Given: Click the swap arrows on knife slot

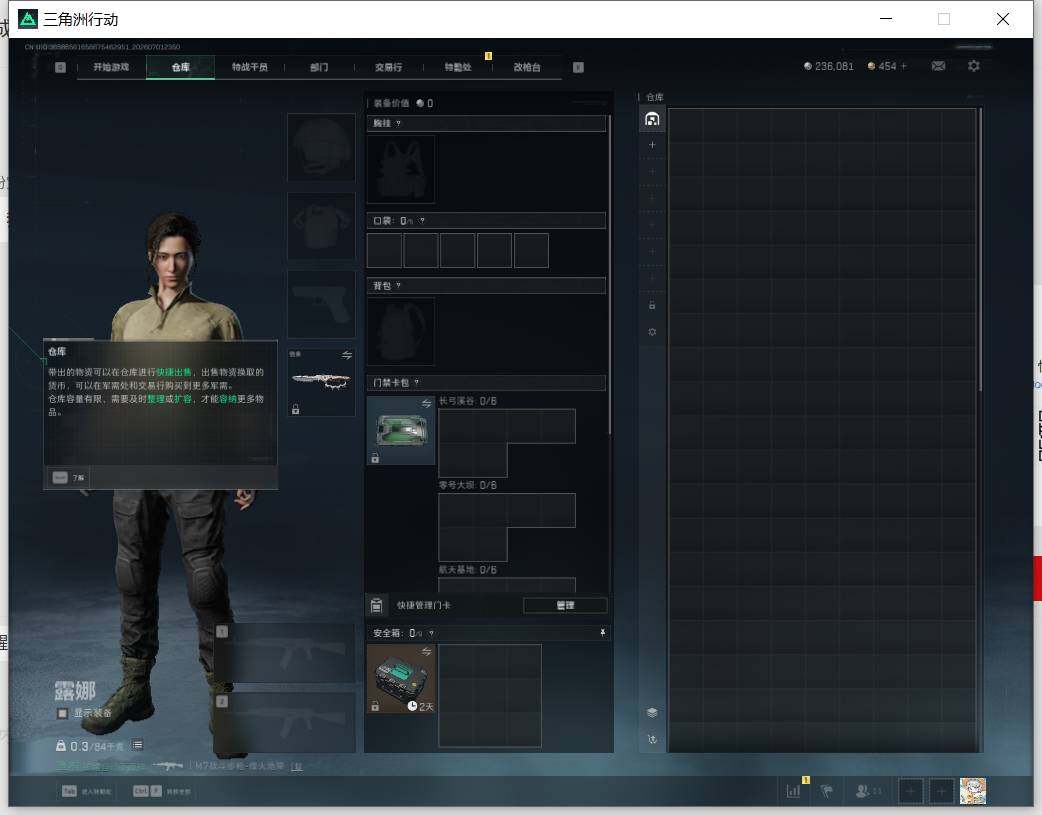Looking at the screenshot, I should 346,356.
